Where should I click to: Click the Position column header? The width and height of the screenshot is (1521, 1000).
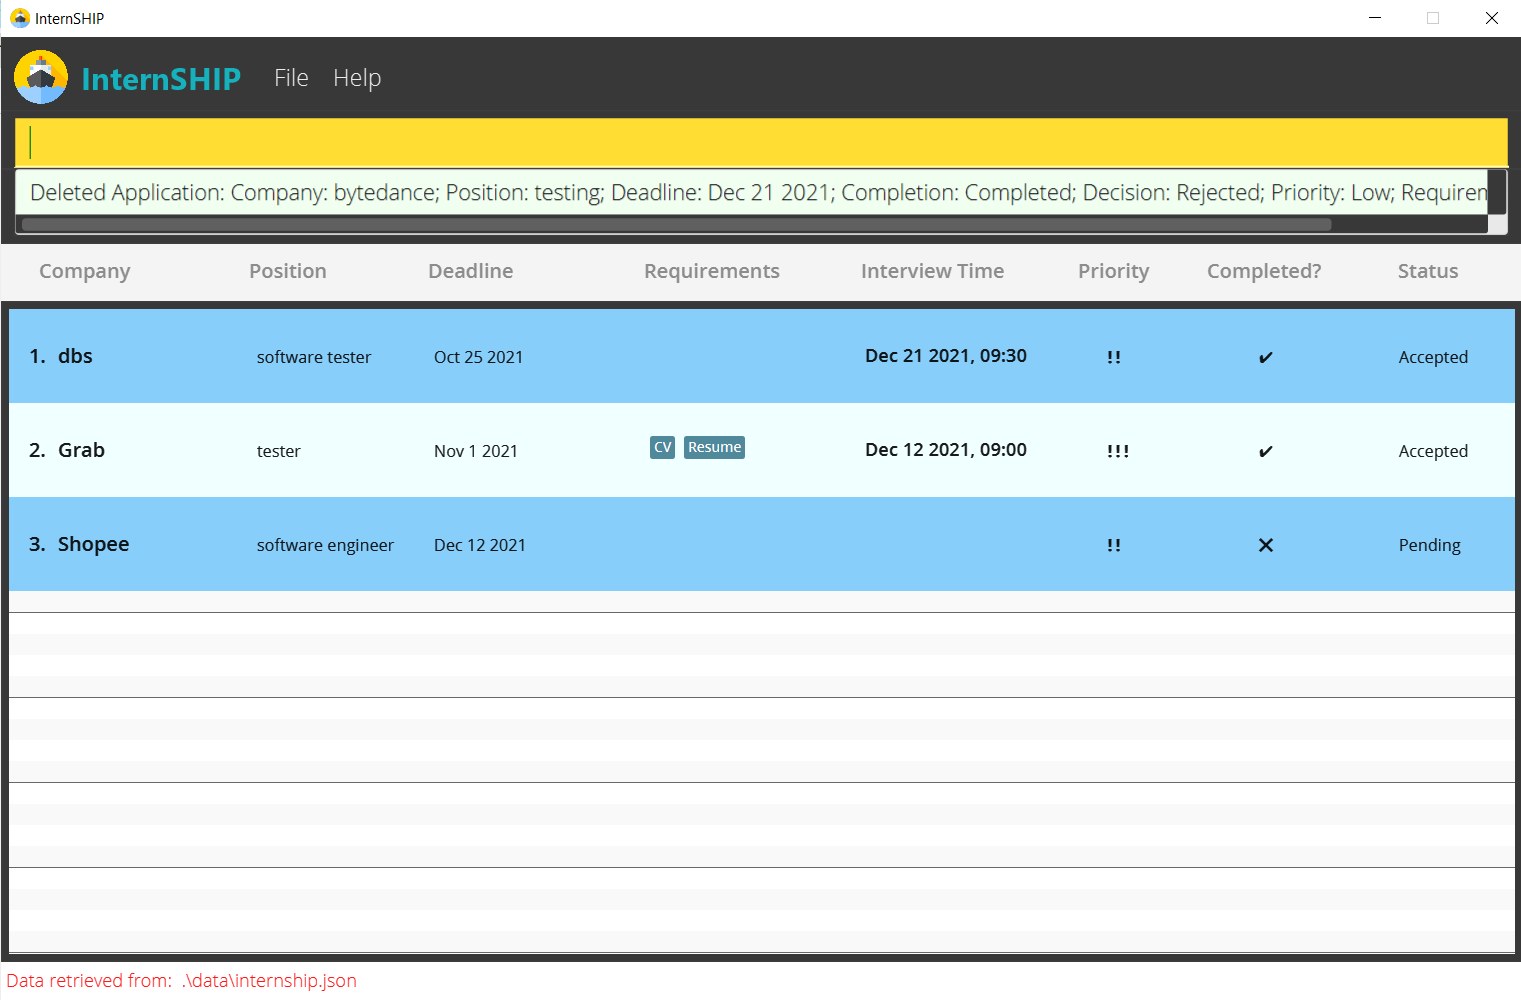288,271
